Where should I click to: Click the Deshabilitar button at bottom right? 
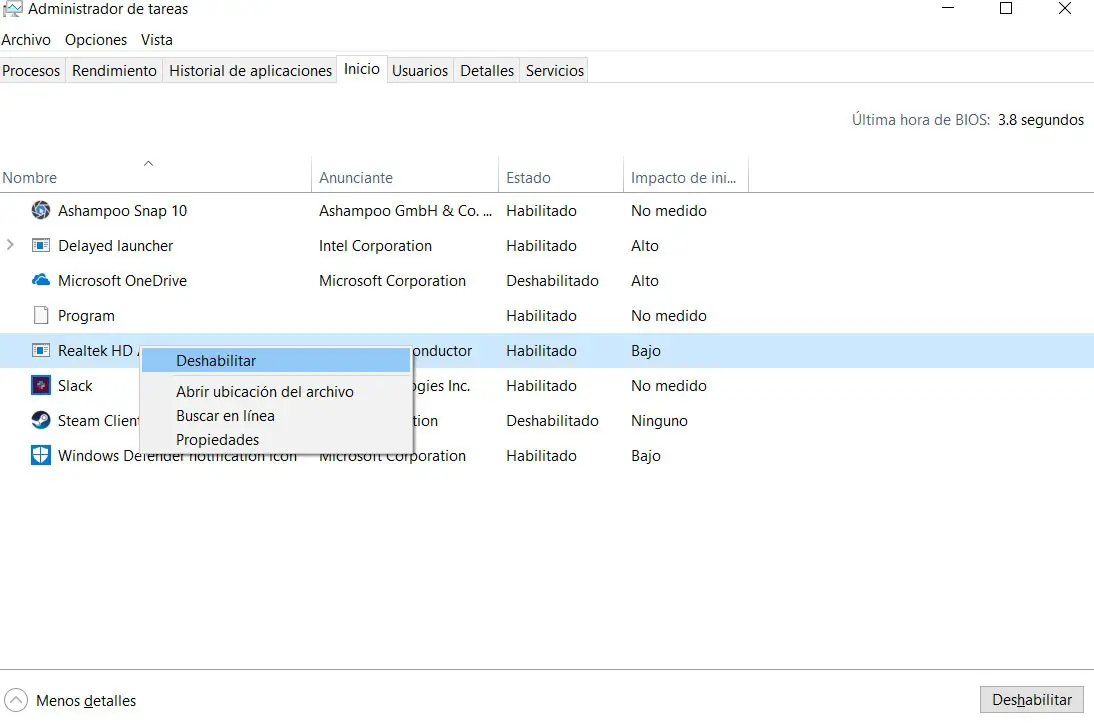click(x=1031, y=700)
